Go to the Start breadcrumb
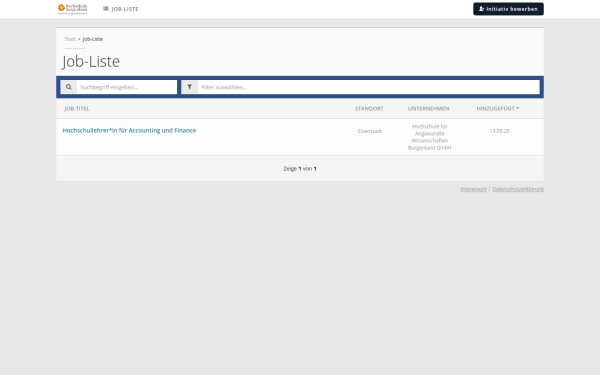Viewport: 600px width, 375px height. coord(70,39)
